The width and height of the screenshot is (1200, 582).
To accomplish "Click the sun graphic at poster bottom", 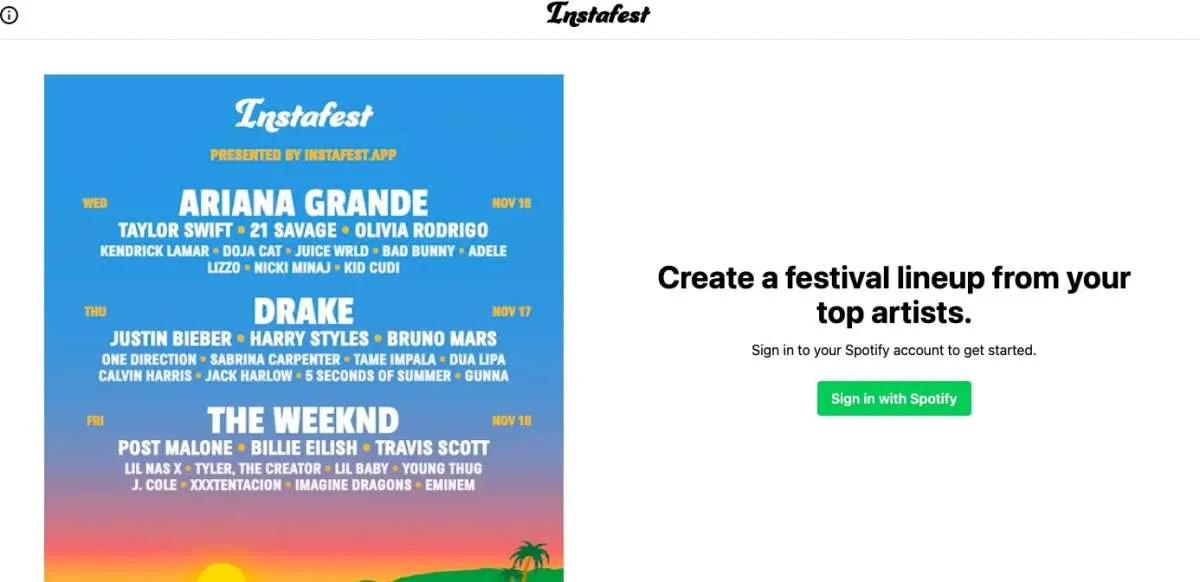I will tap(221, 573).
